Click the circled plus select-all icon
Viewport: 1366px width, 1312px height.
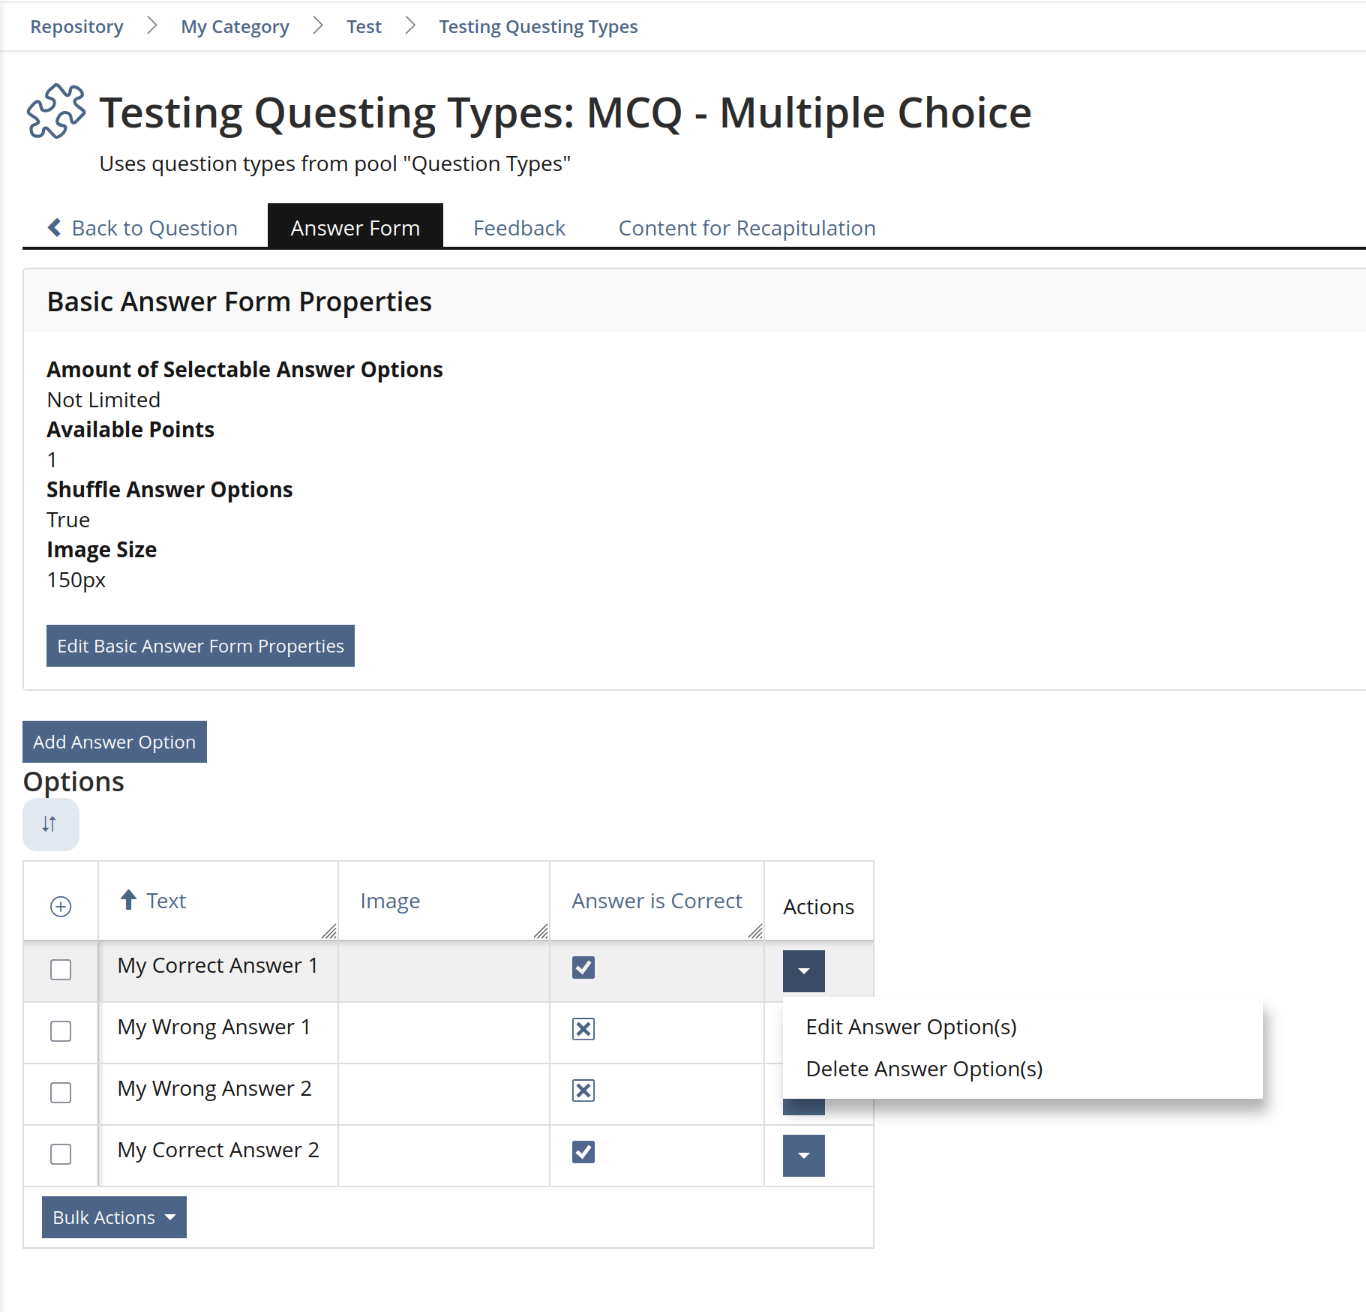[61, 906]
